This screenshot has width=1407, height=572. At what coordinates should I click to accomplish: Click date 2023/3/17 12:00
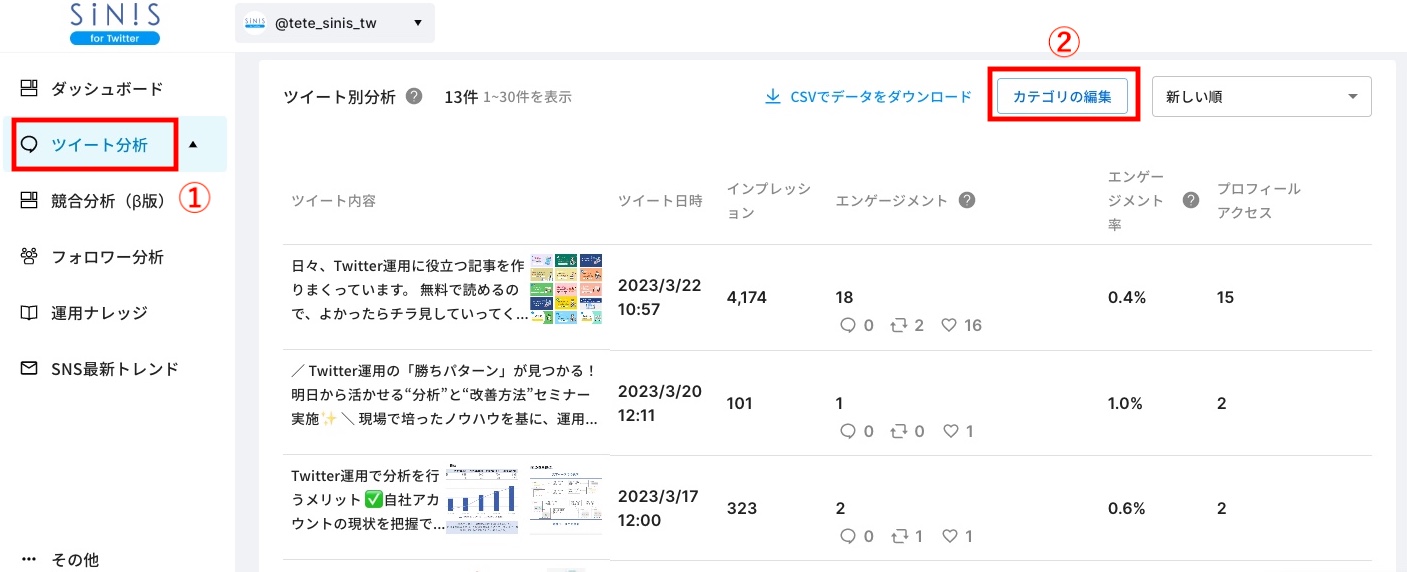[659, 509]
